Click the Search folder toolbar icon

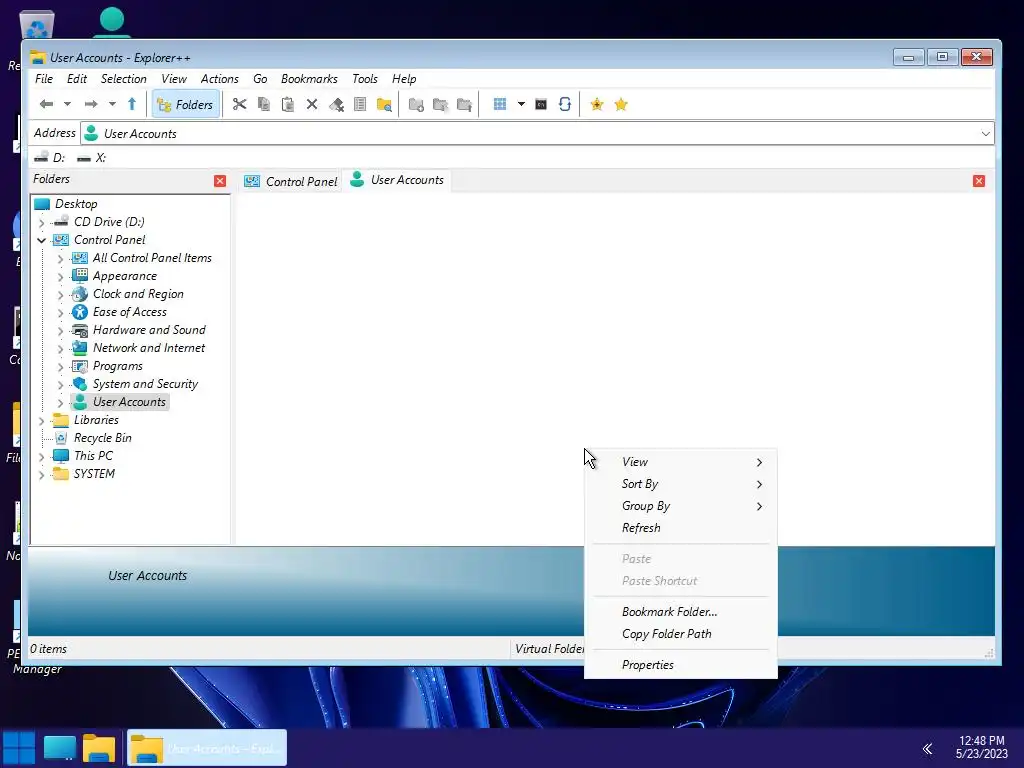(x=384, y=104)
